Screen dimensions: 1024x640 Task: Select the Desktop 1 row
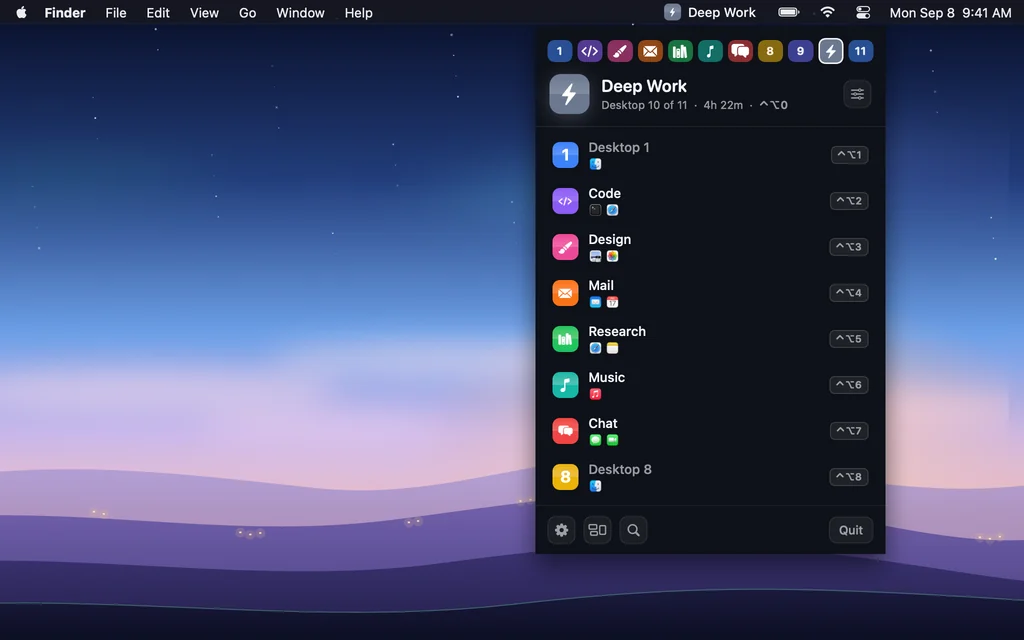pos(711,155)
